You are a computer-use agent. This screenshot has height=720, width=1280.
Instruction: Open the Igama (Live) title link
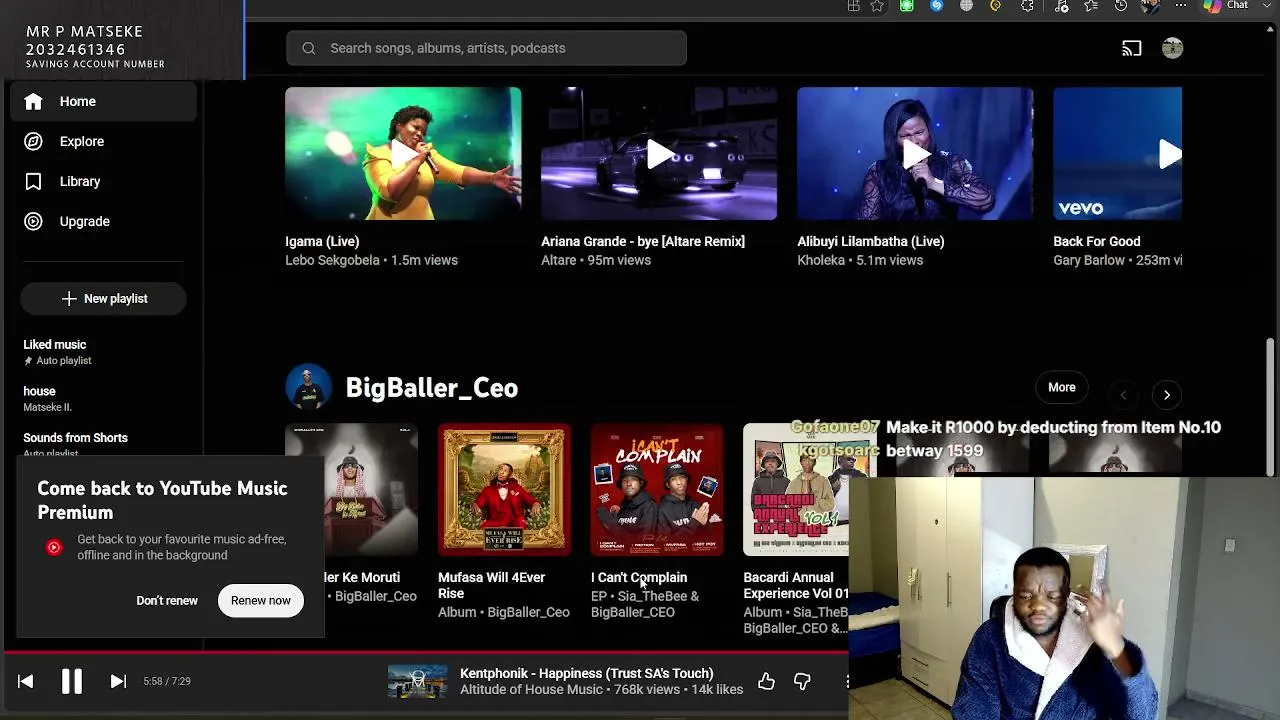point(322,241)
